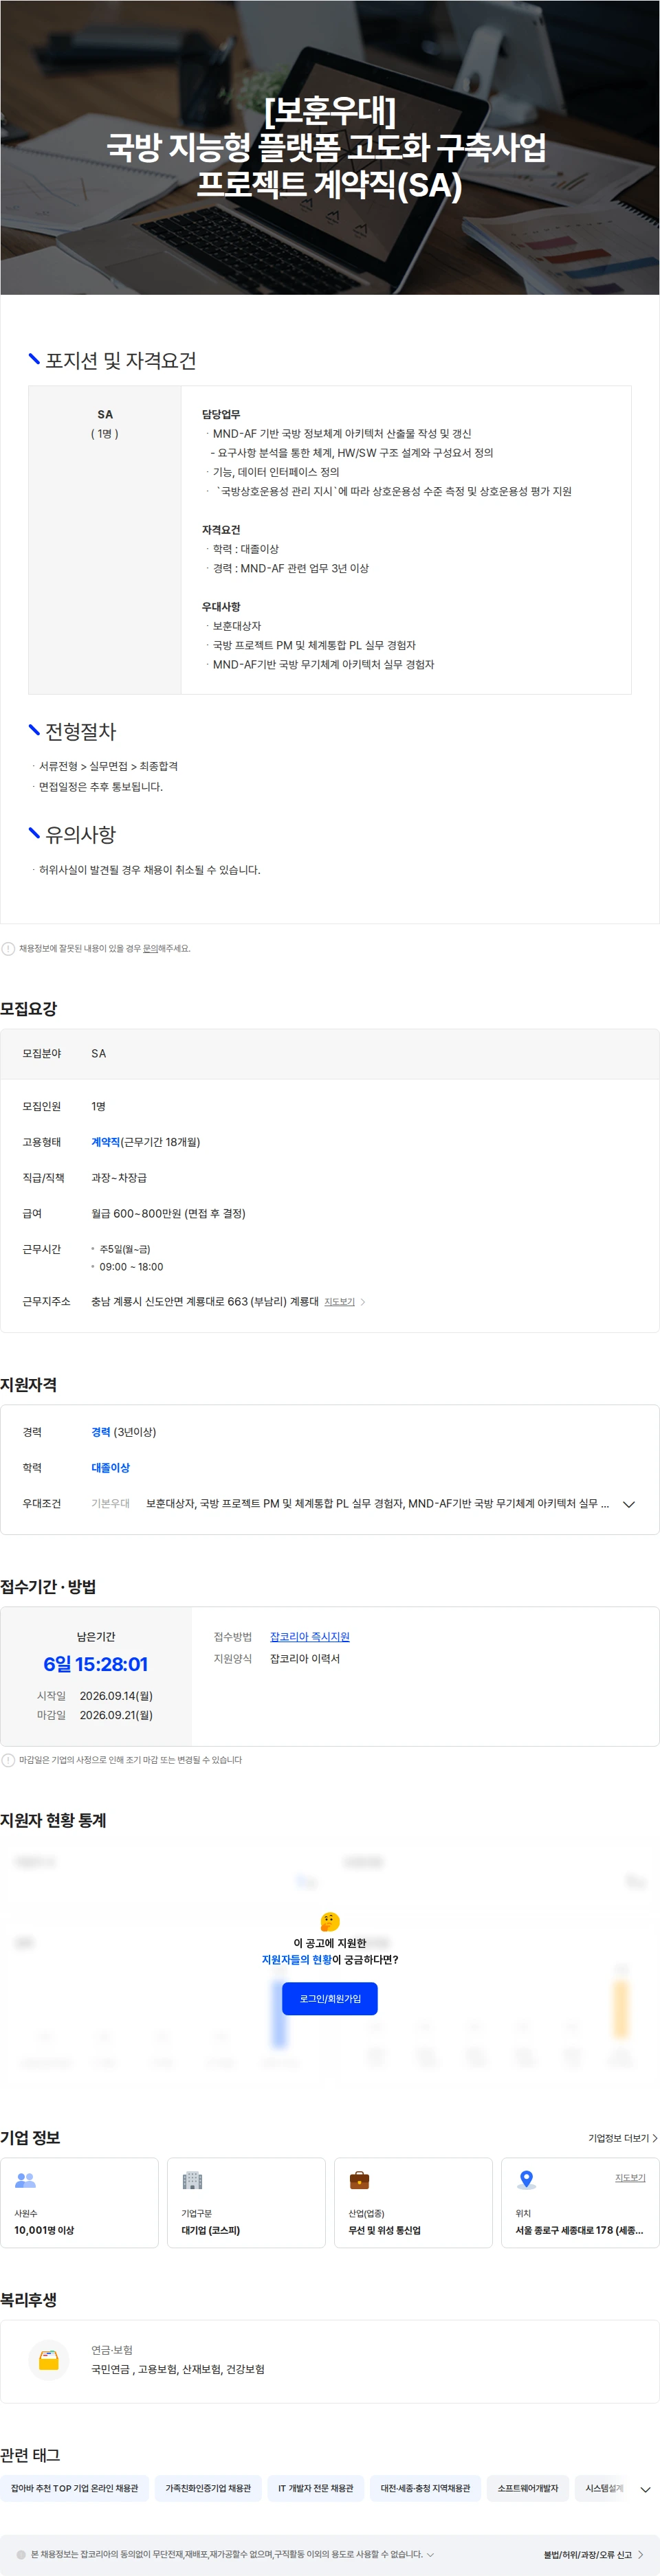Click the 잡코리아 이력서 application form text
This screenshot has height=2576, width=660.
(x=305, y=1658)
